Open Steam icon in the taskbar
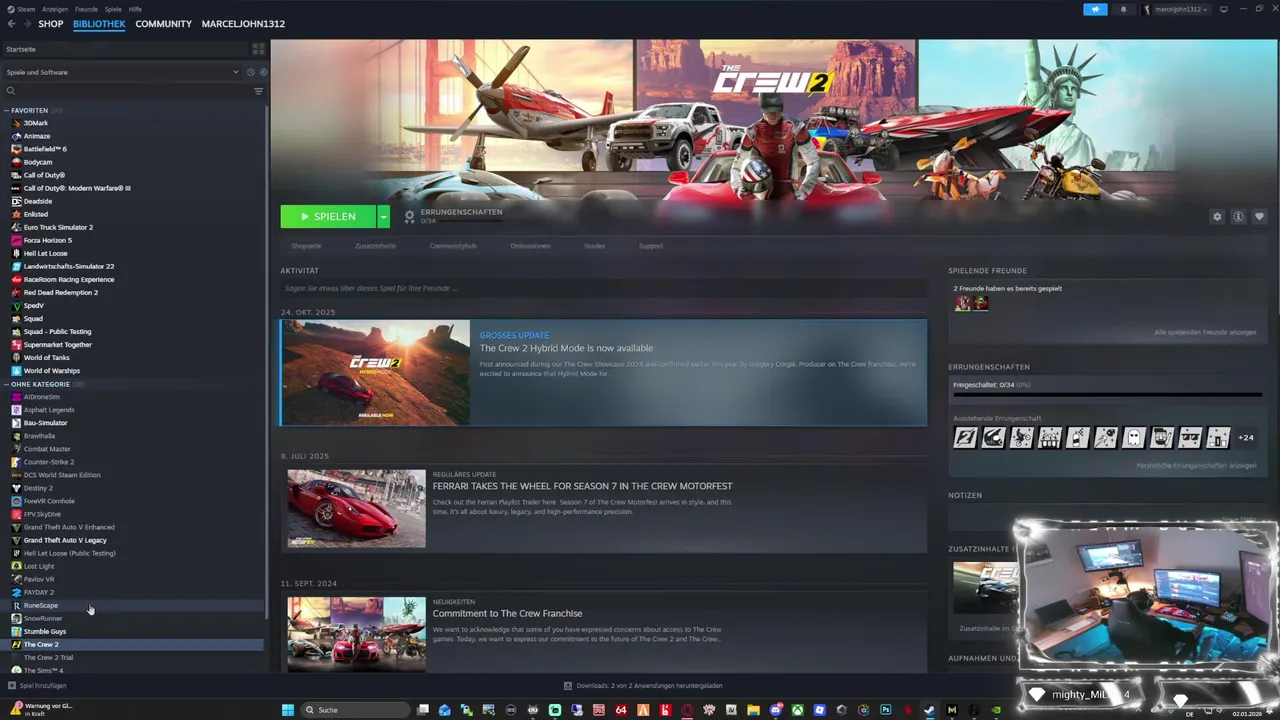 click(x=929, y=710)
